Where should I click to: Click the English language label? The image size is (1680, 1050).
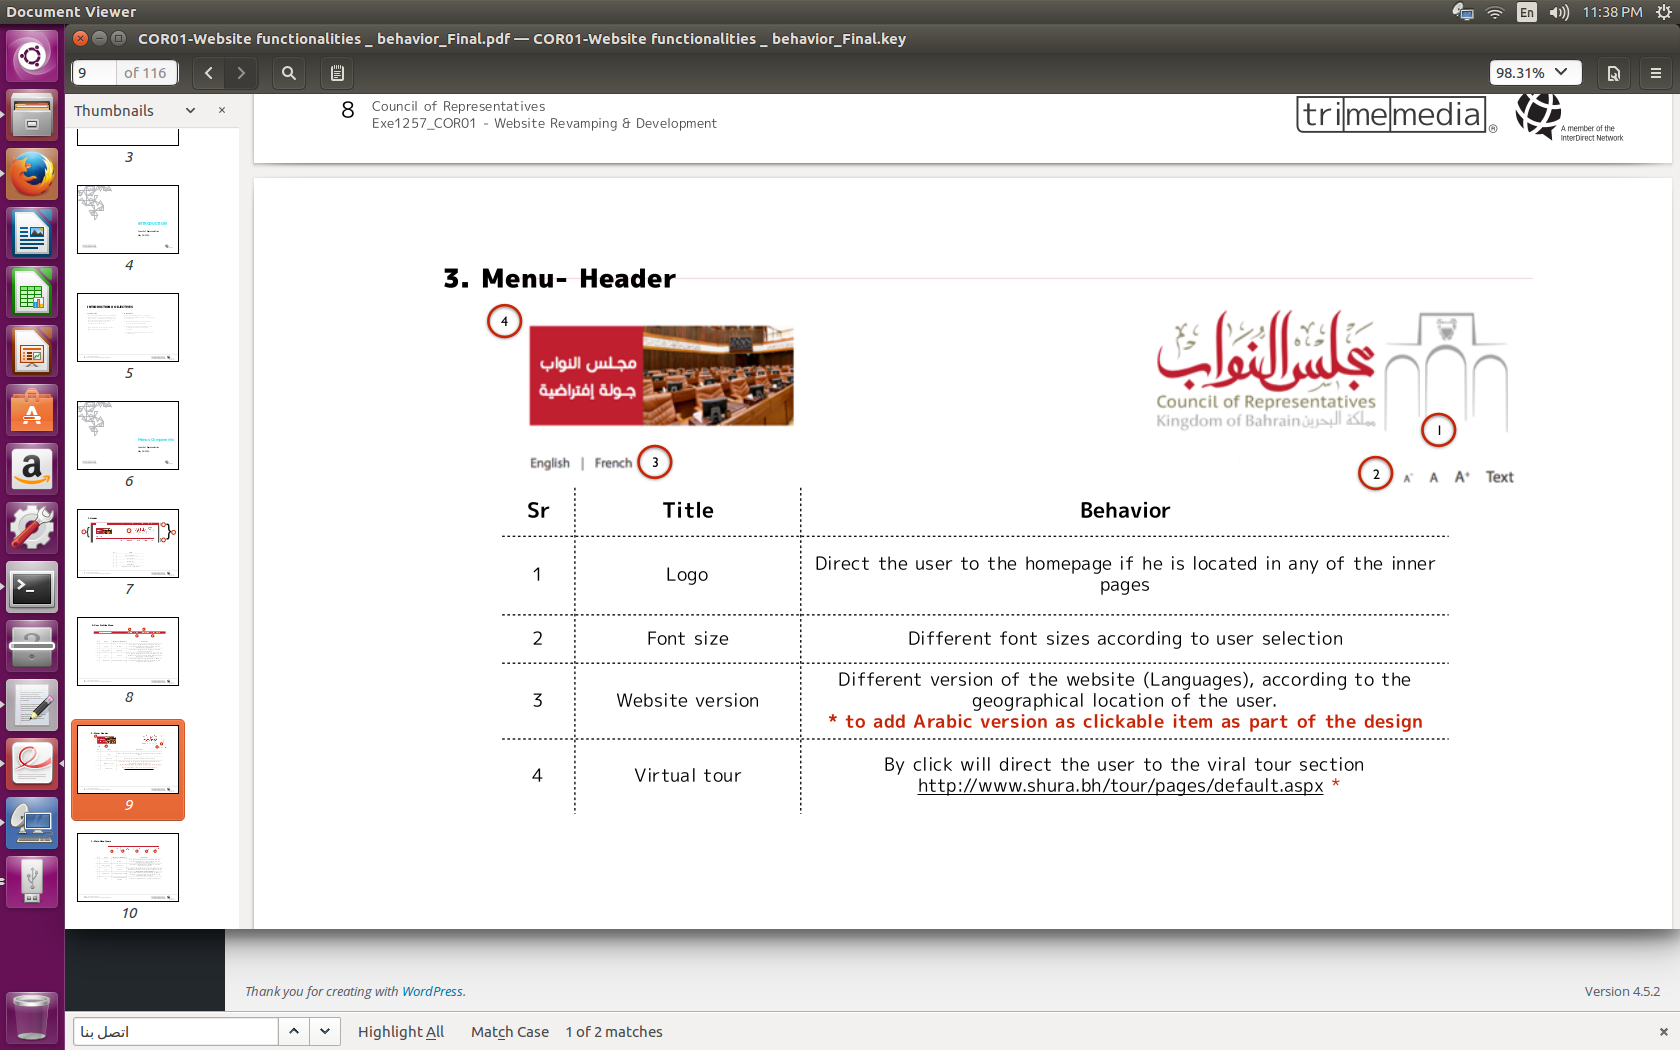(549, 463)
